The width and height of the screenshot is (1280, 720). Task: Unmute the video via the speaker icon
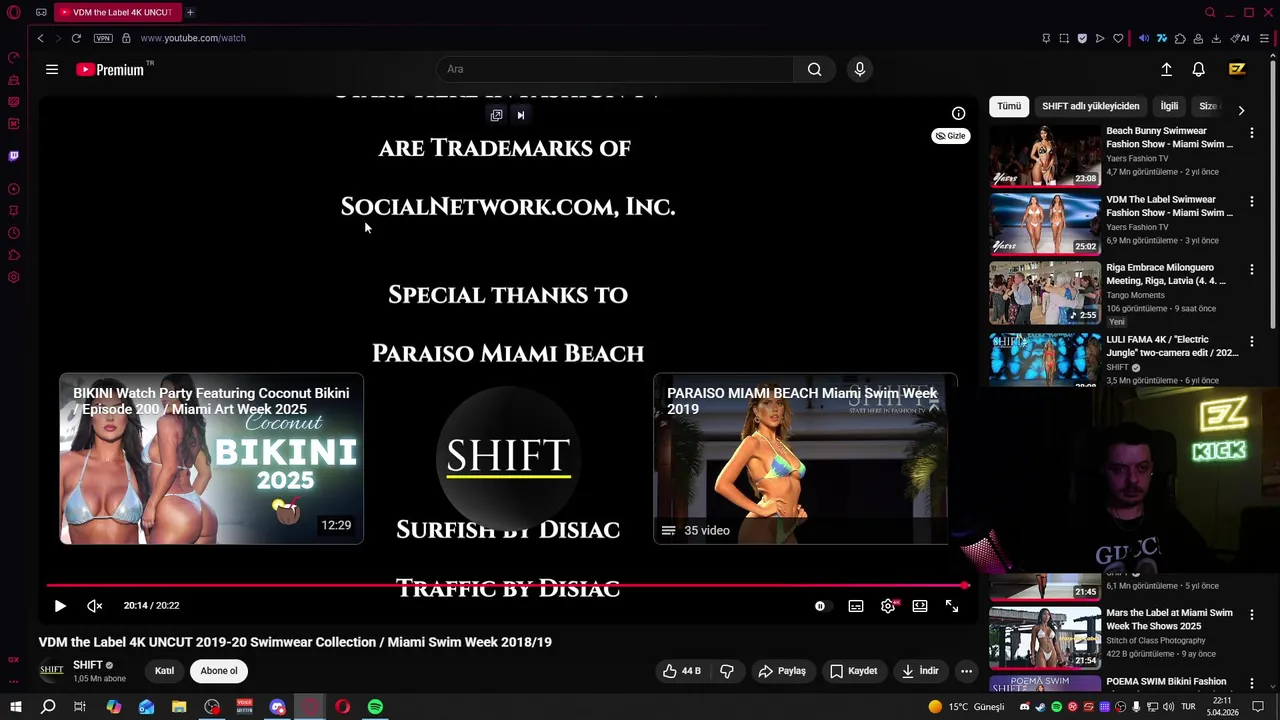[95, 606]
